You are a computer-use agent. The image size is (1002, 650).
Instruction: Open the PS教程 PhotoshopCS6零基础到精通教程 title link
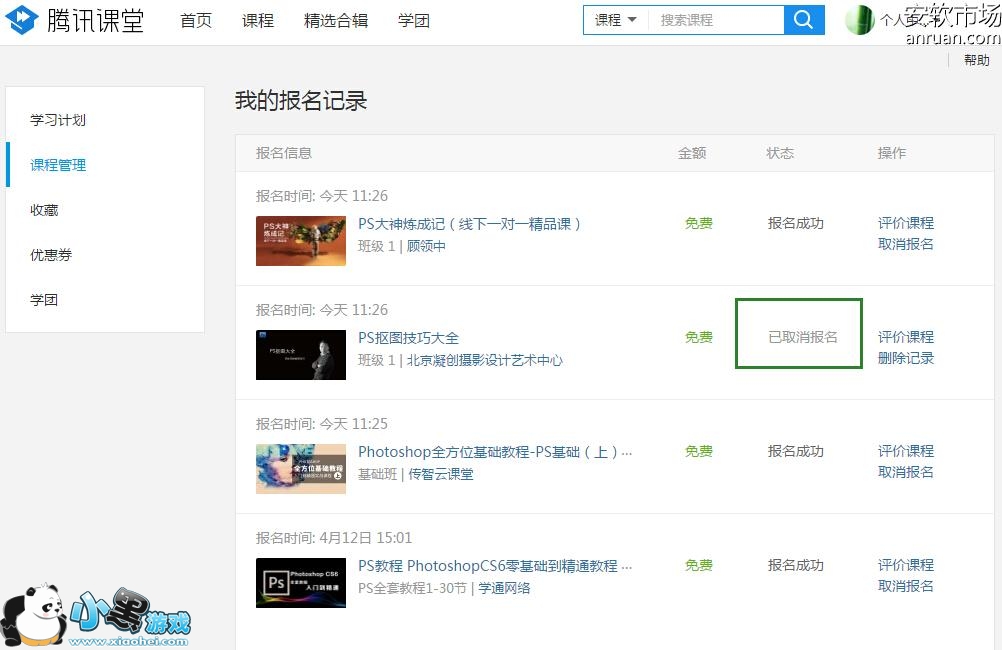495,566
